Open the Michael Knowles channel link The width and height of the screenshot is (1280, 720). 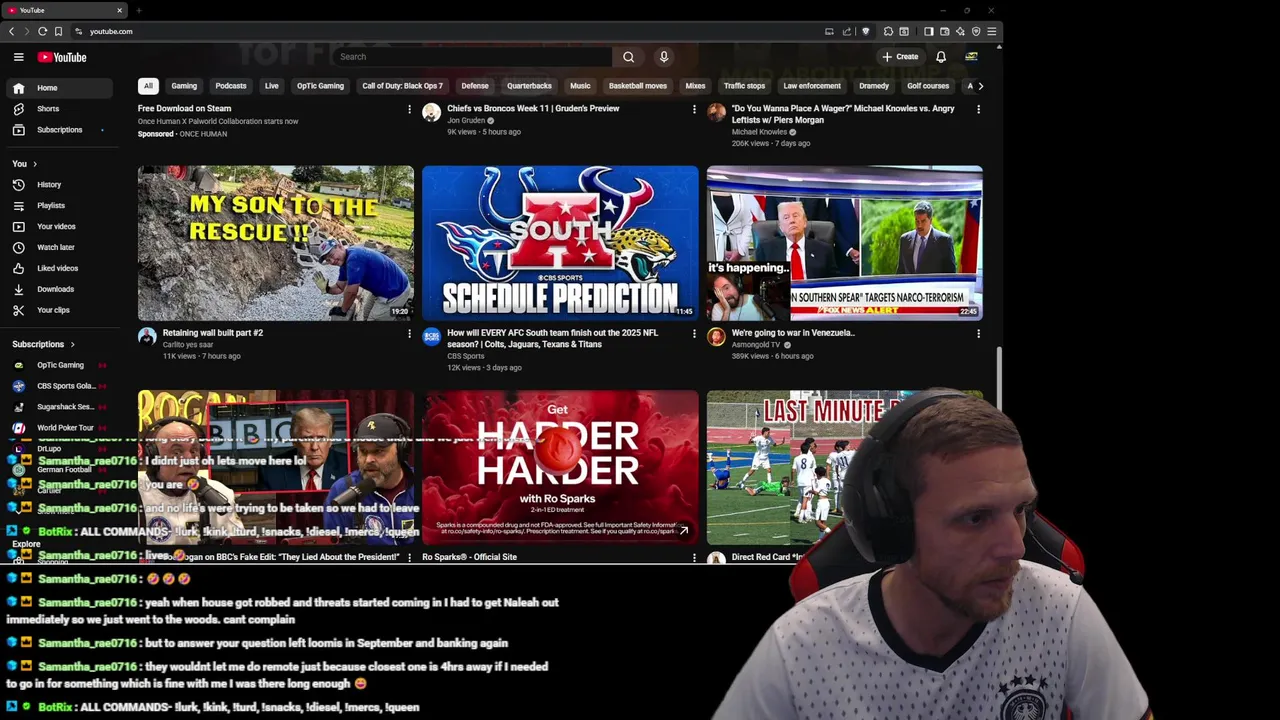(x=759, y=132)
